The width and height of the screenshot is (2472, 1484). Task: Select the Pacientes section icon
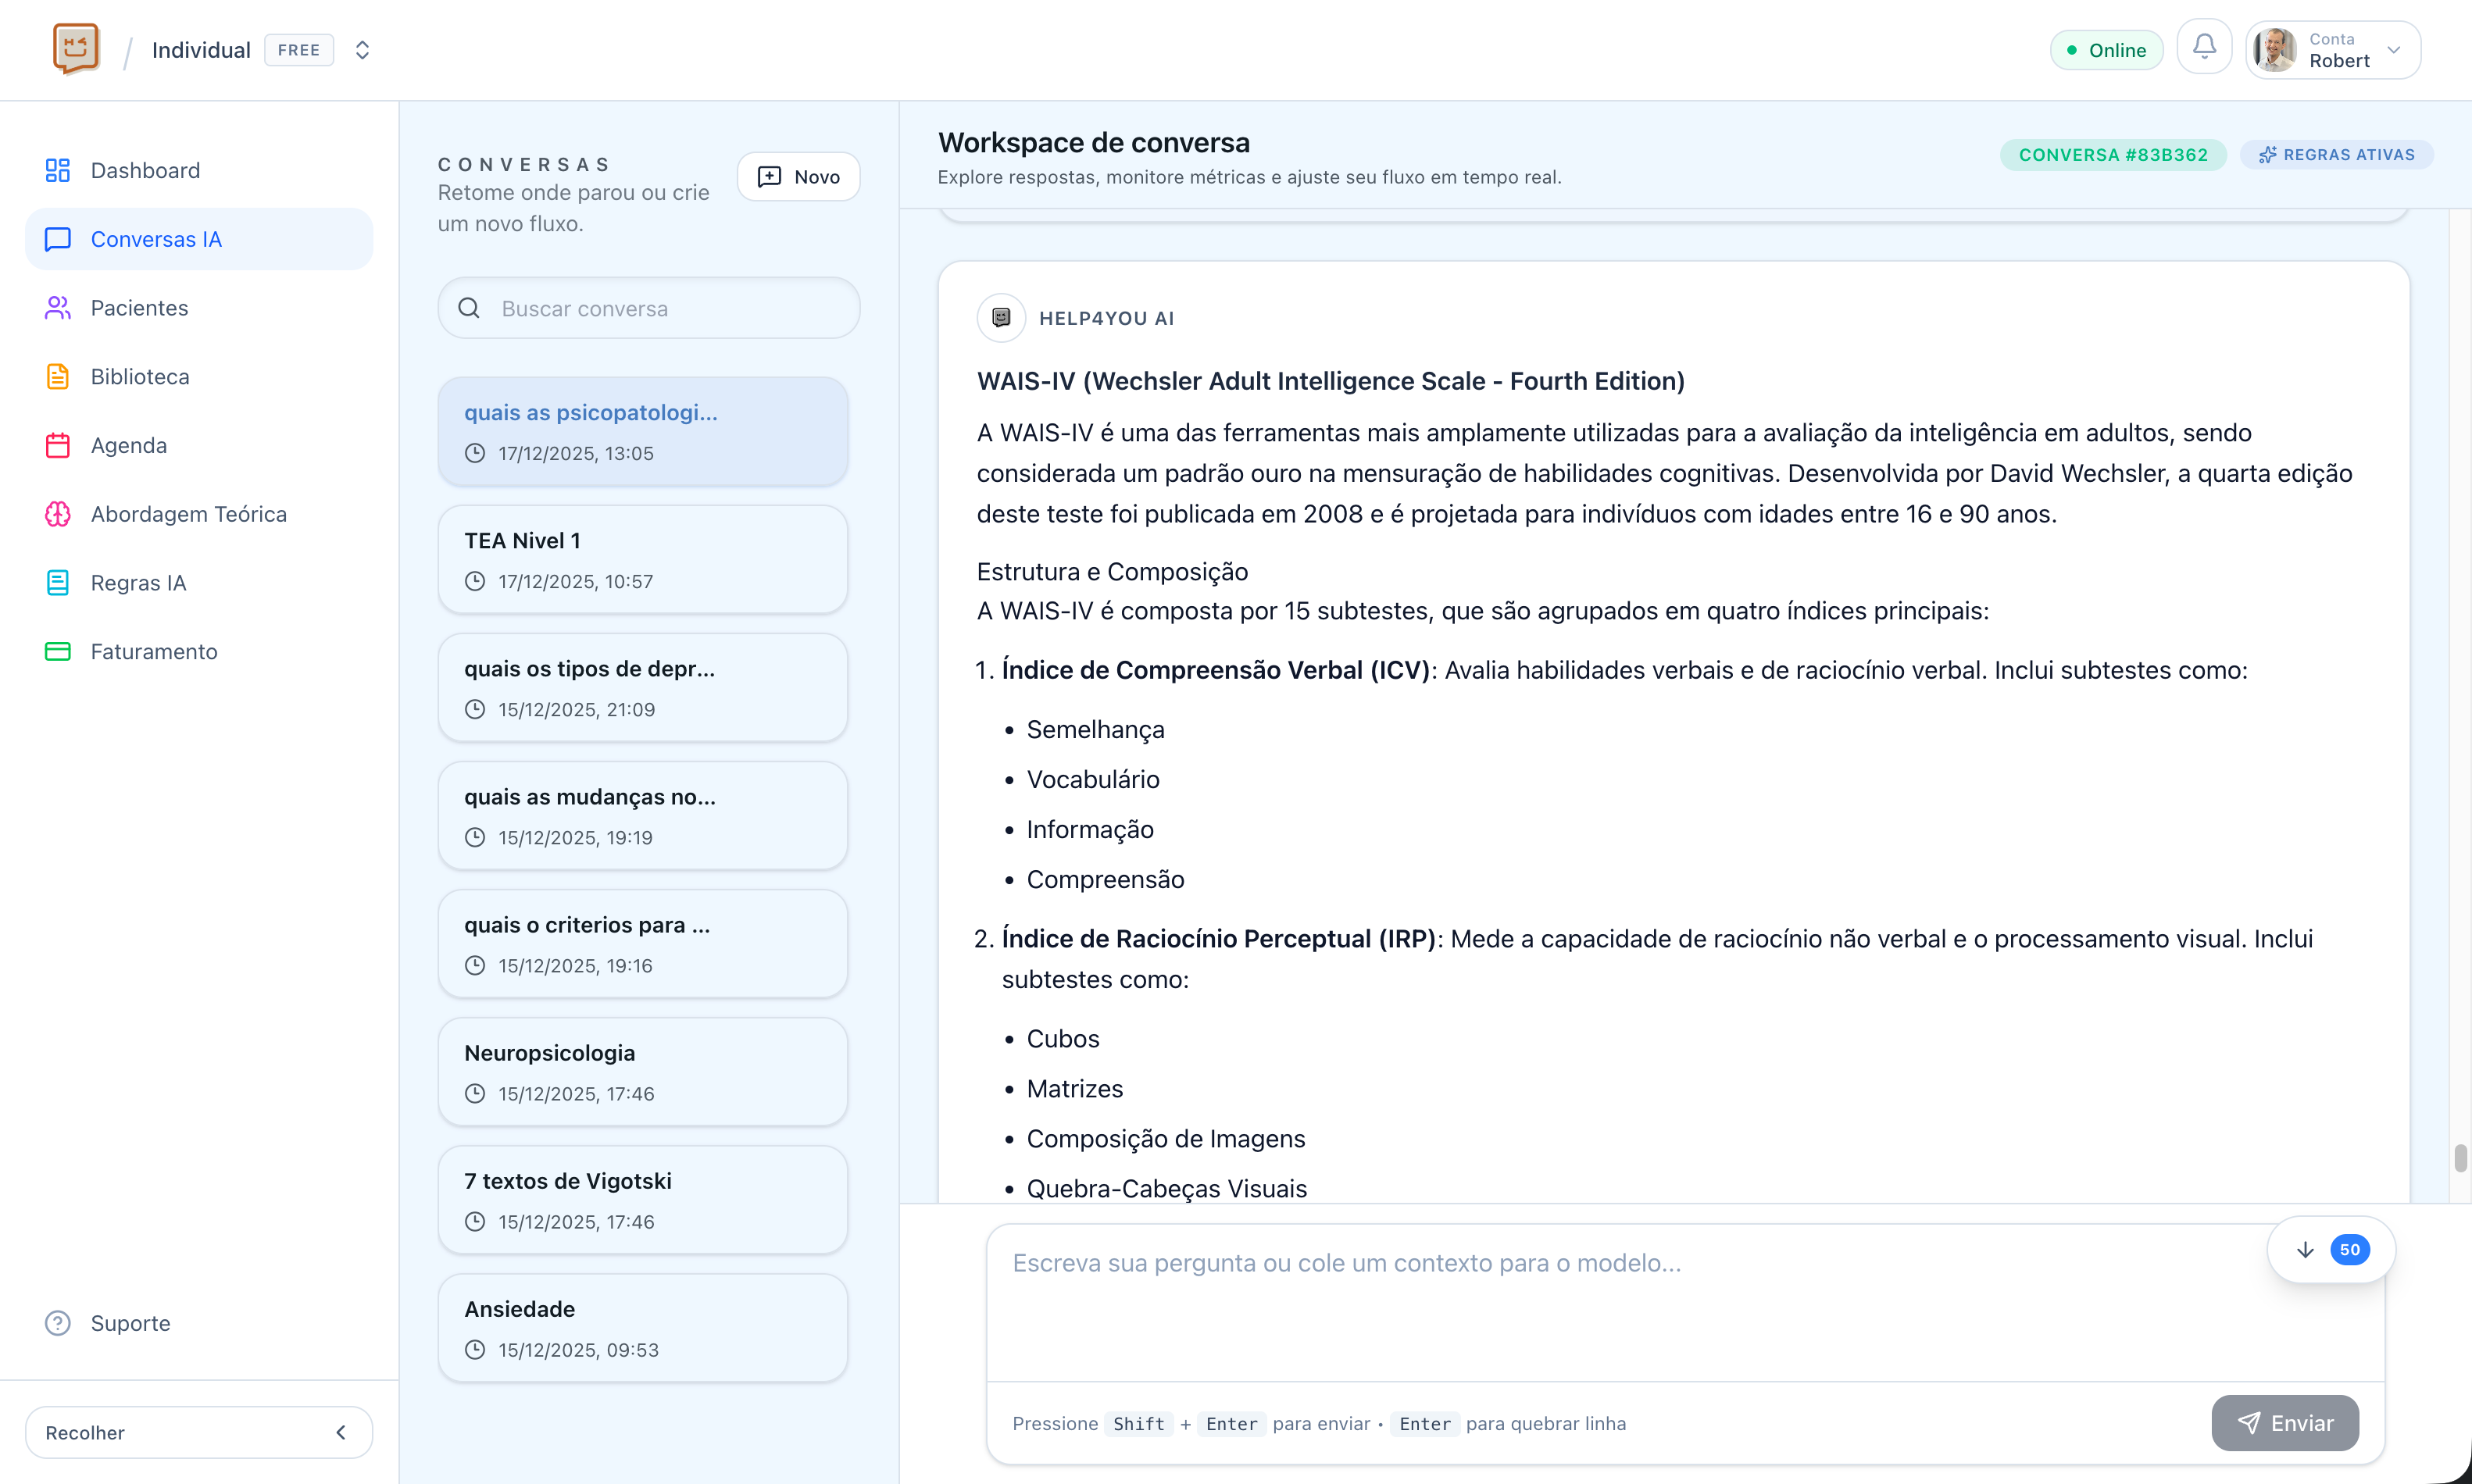[x=57, y=307]
